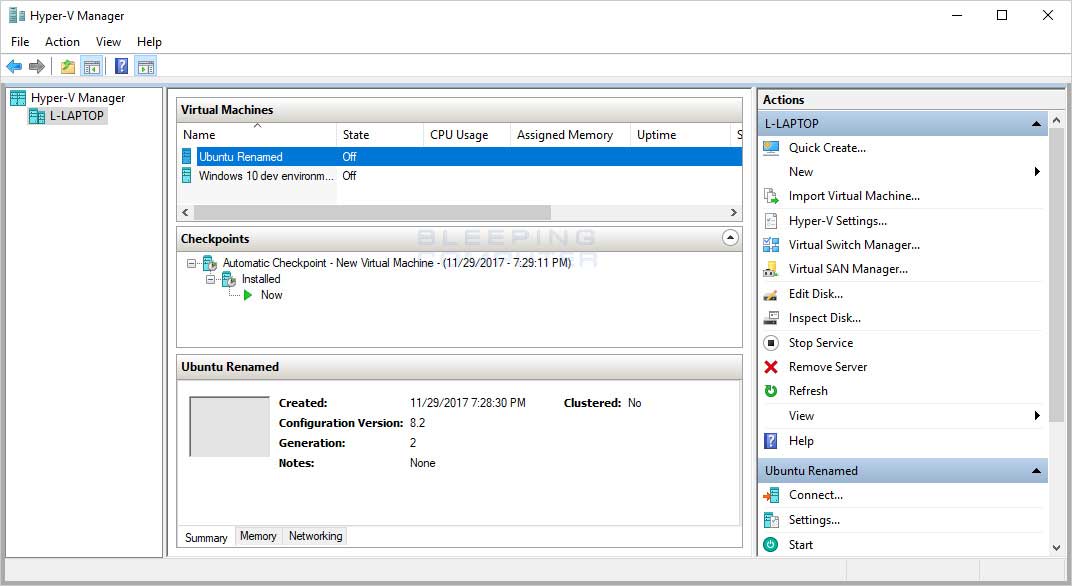The height and width of the screenshot is (586, 1072).
Task: Collapse the Ubuntu Renamed actions section
Action: [1036, 471]
